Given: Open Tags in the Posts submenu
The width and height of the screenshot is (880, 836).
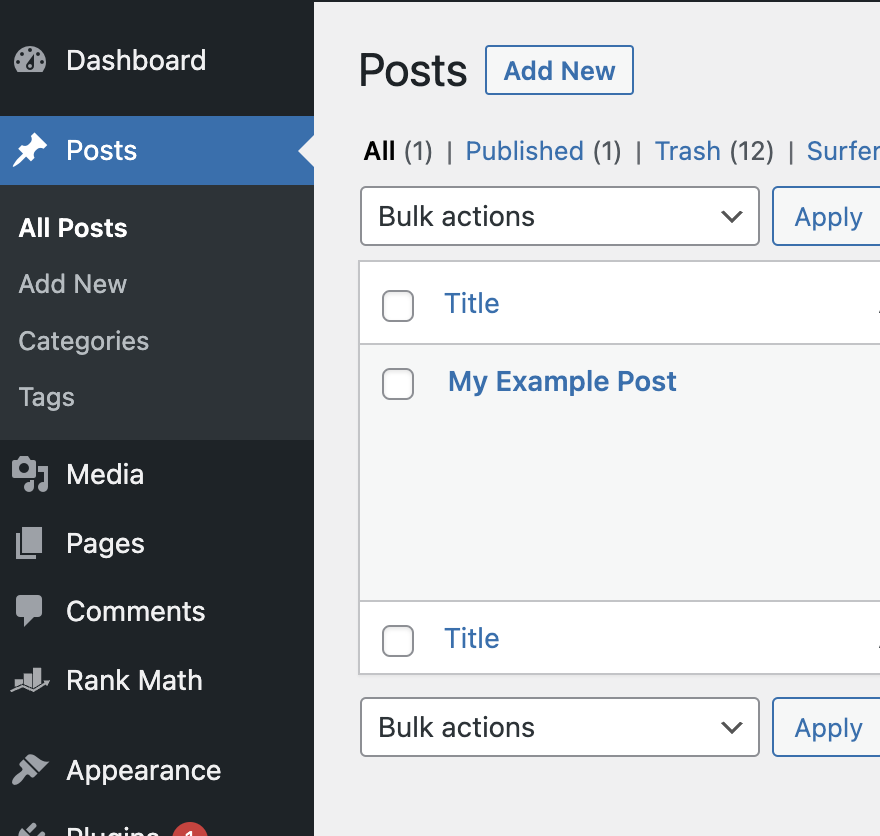Looking at the screenshot, I should click(x=47, y=397).
